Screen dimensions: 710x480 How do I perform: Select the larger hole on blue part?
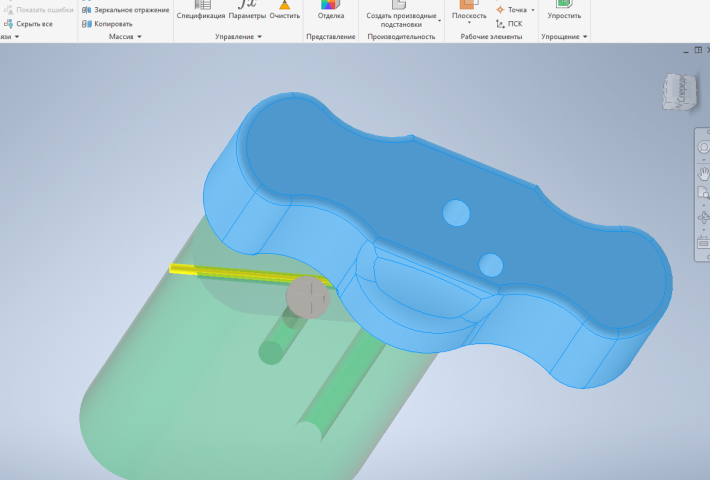click(456, 213)
